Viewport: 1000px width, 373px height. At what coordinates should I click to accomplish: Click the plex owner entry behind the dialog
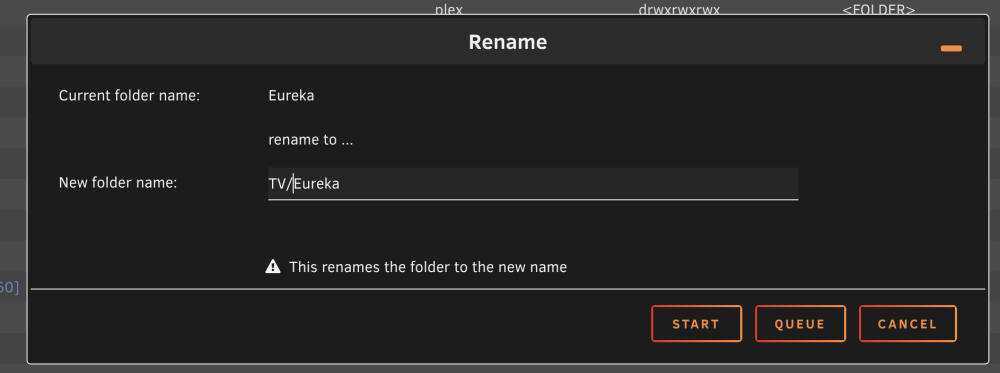(x=448, y=9)
